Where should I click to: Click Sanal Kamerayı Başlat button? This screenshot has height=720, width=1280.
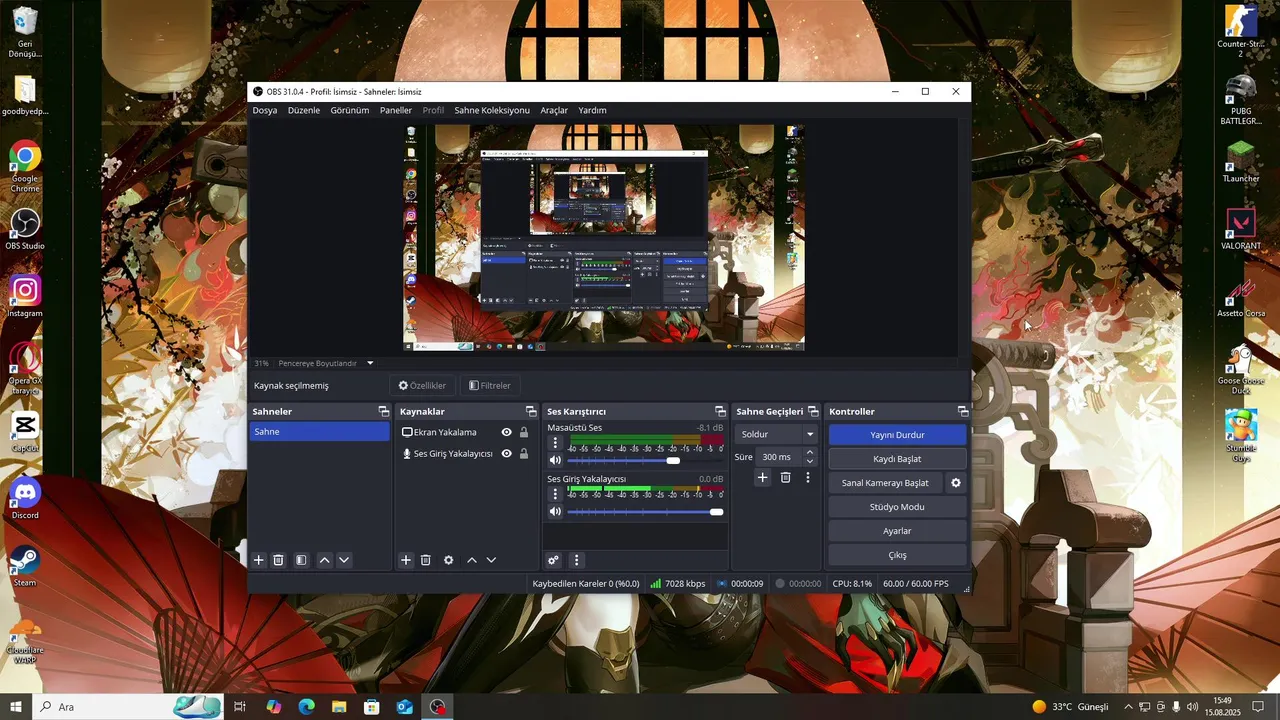[885, 483]
